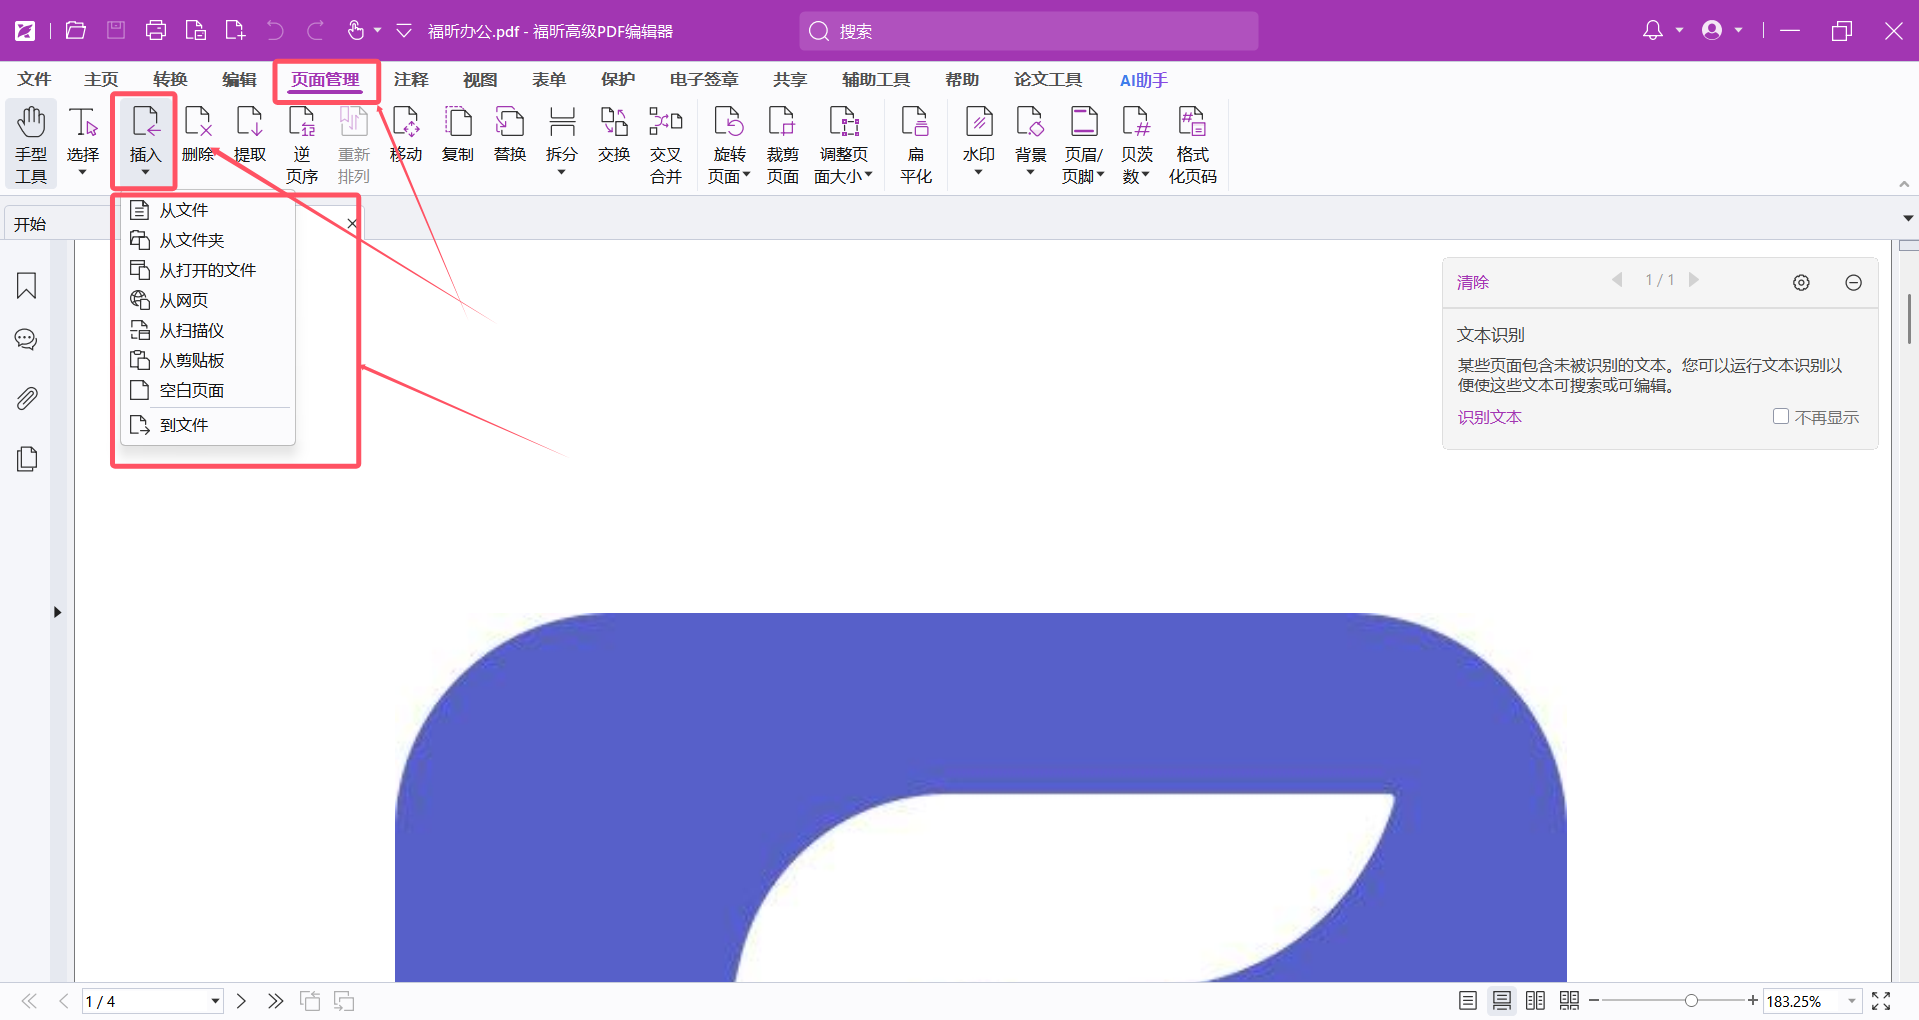Image resolution: width=1919 pixels, height=1020 pixels.
Task: Click the page number field 1 / 4
Action: point(153,1001)
